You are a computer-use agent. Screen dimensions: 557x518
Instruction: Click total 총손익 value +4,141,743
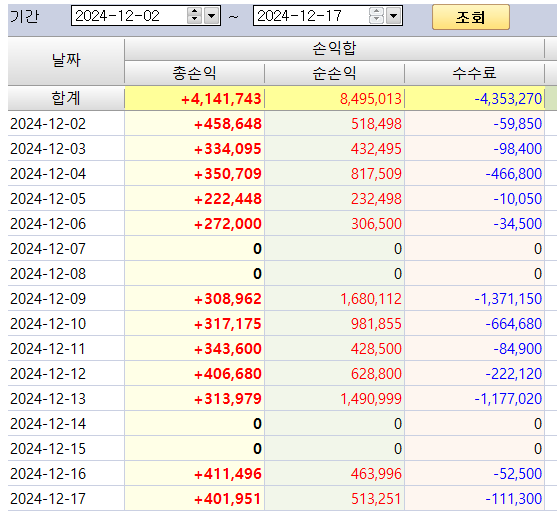[221, 99]
